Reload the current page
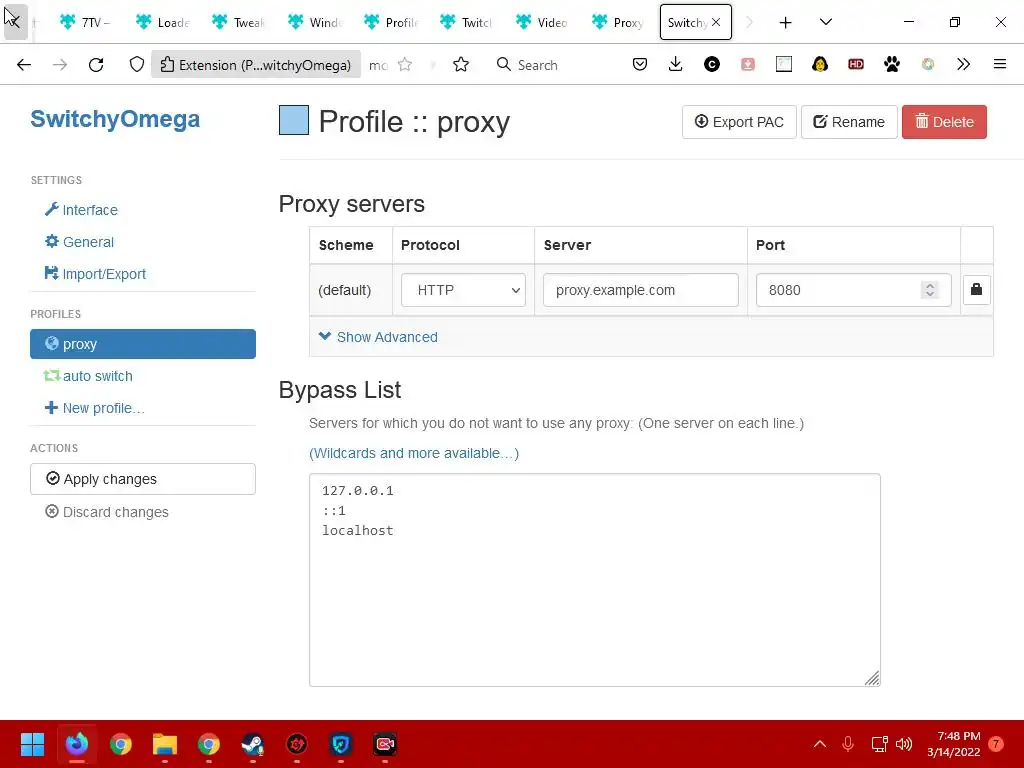The image size is (1024, 768). coord(96,65)
